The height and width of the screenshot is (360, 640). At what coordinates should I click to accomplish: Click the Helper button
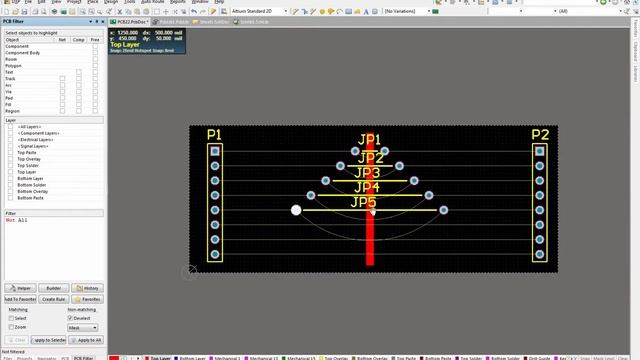coord(20,288)
